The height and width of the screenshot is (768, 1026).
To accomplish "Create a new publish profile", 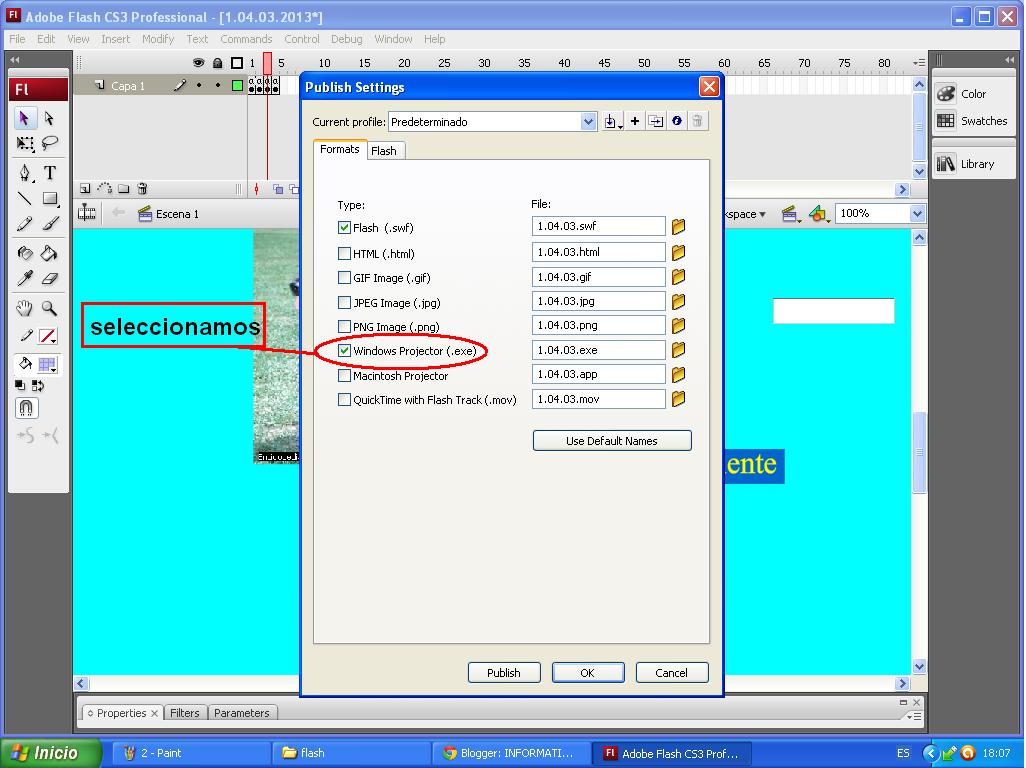I will pos(635,121).
